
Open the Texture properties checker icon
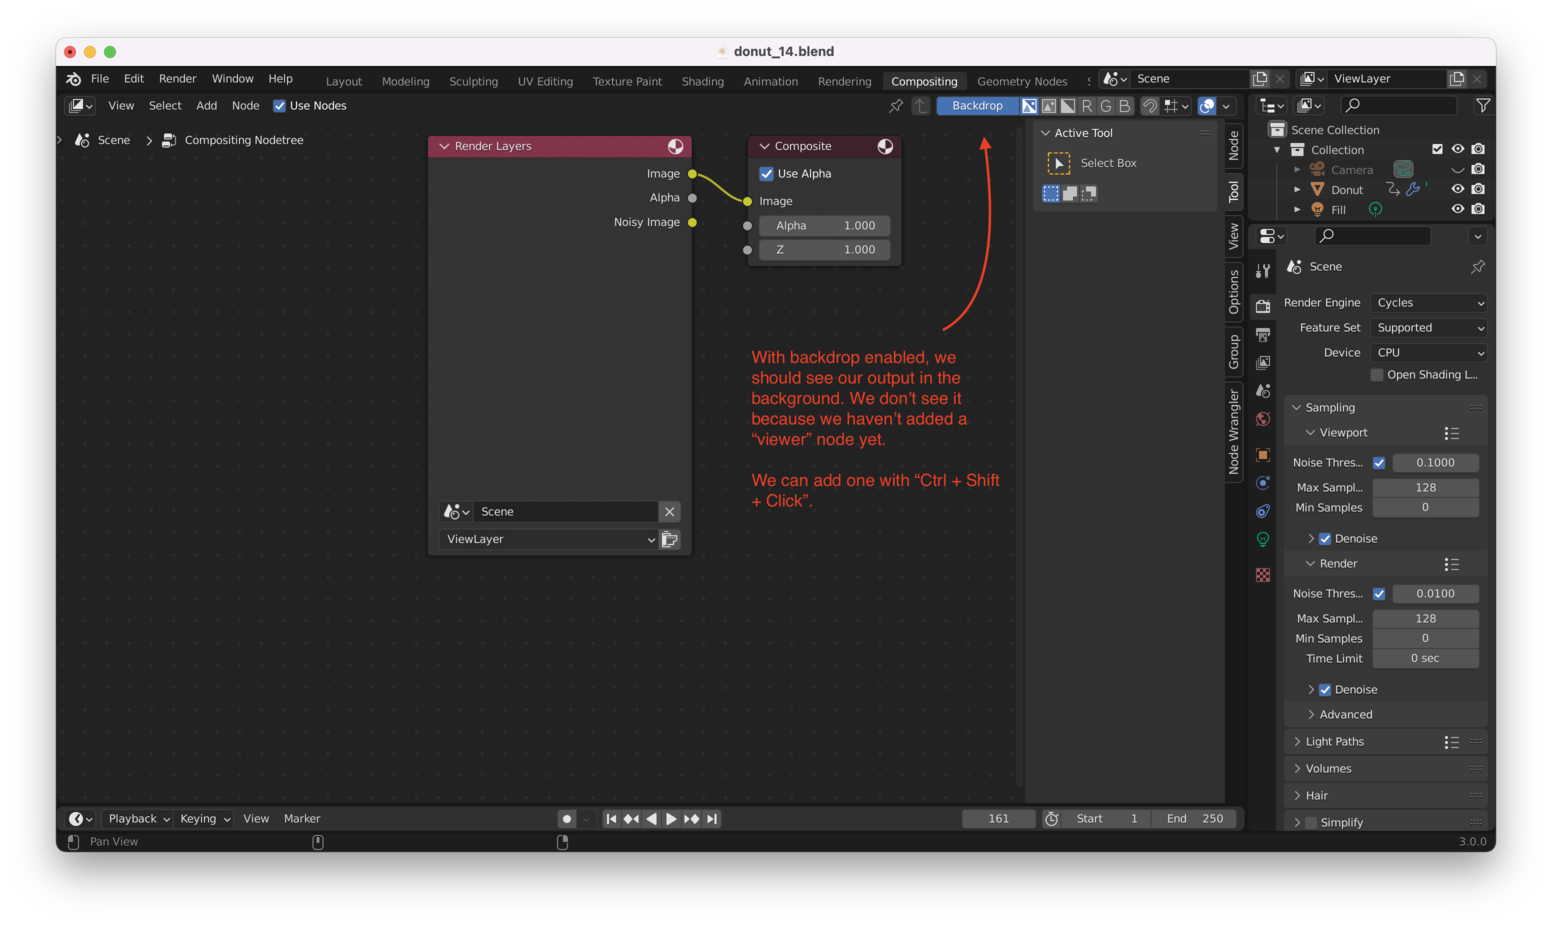coord(1263,575)
